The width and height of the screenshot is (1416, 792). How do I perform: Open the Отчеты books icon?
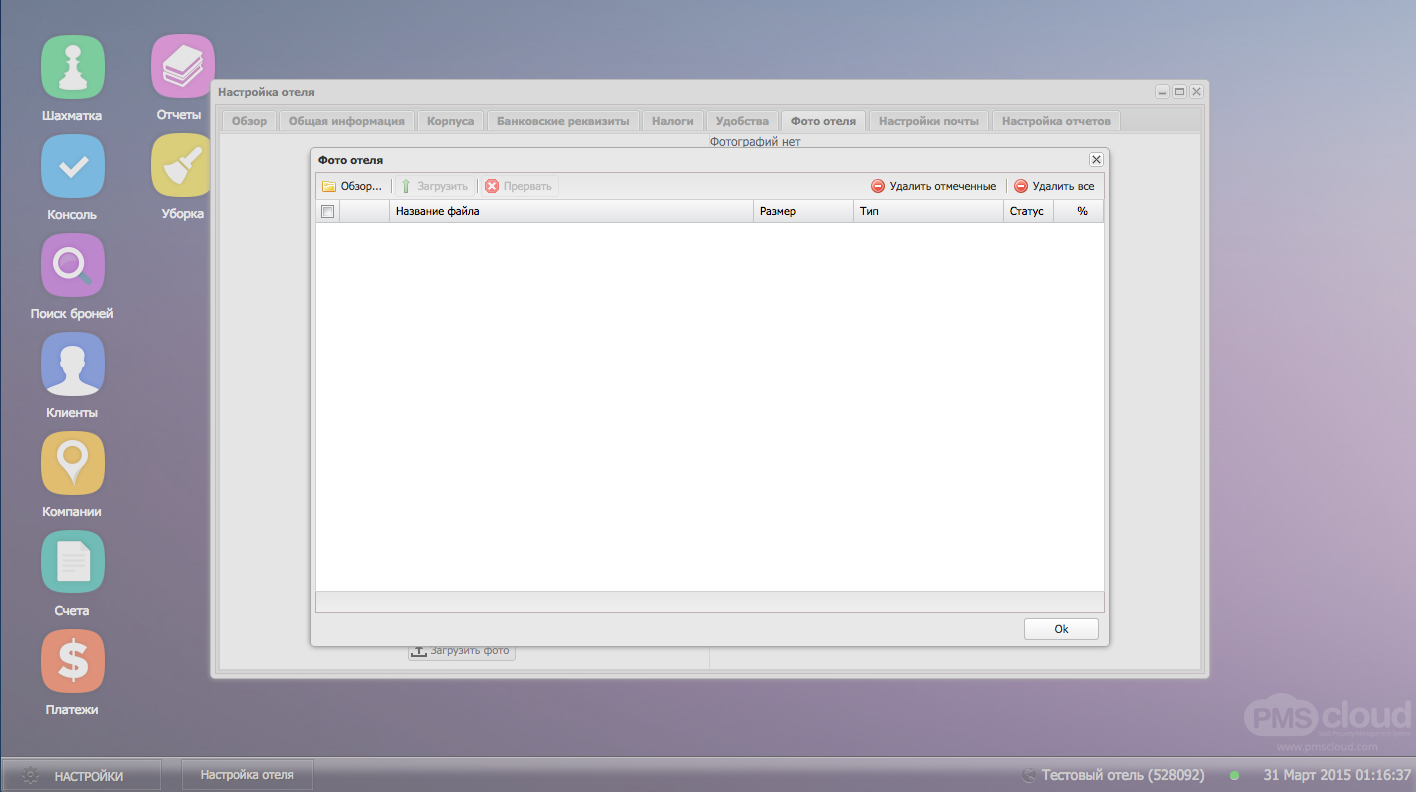pos(182,67)
